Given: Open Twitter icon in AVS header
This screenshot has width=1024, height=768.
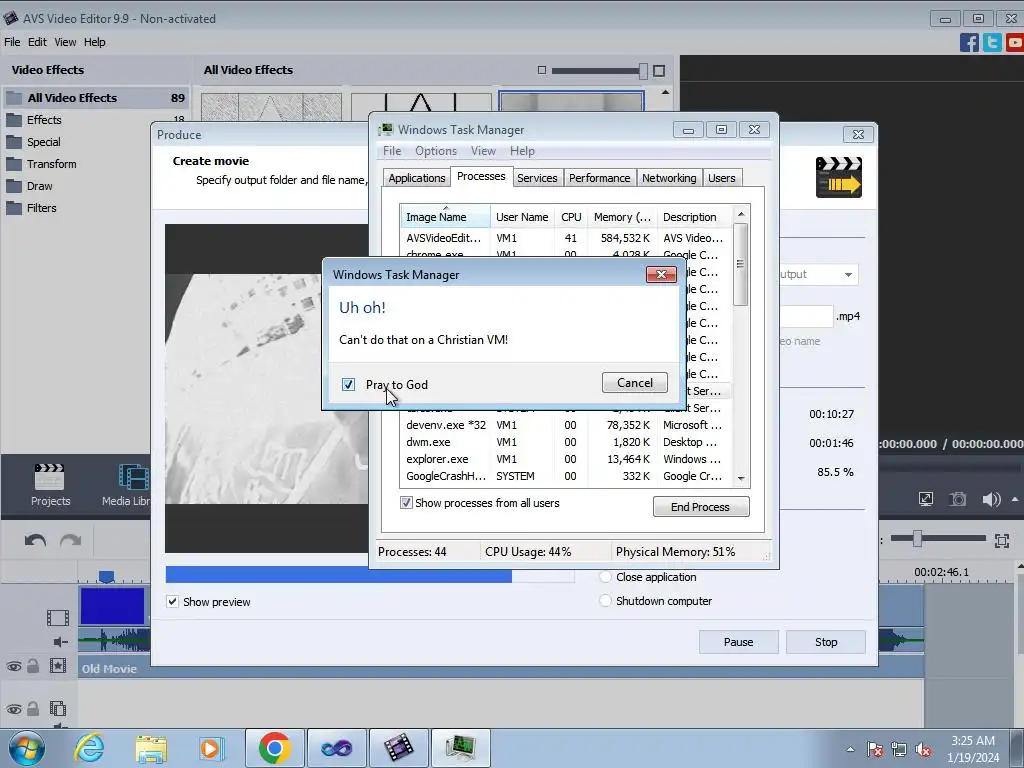Looking at the screenshot, I should (992, 42).
